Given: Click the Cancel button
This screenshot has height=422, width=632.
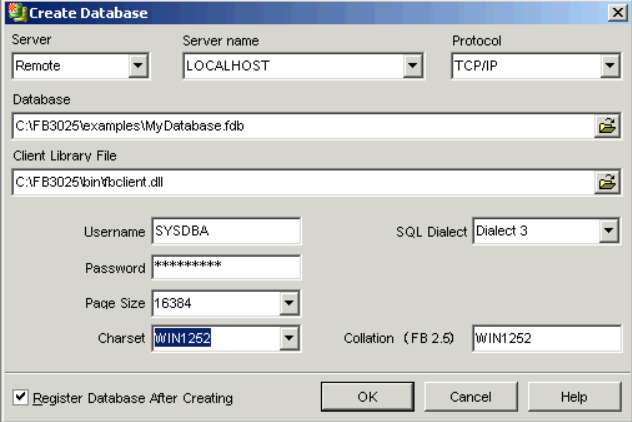Looking at the screenshot, I should [x=469, y=397].
